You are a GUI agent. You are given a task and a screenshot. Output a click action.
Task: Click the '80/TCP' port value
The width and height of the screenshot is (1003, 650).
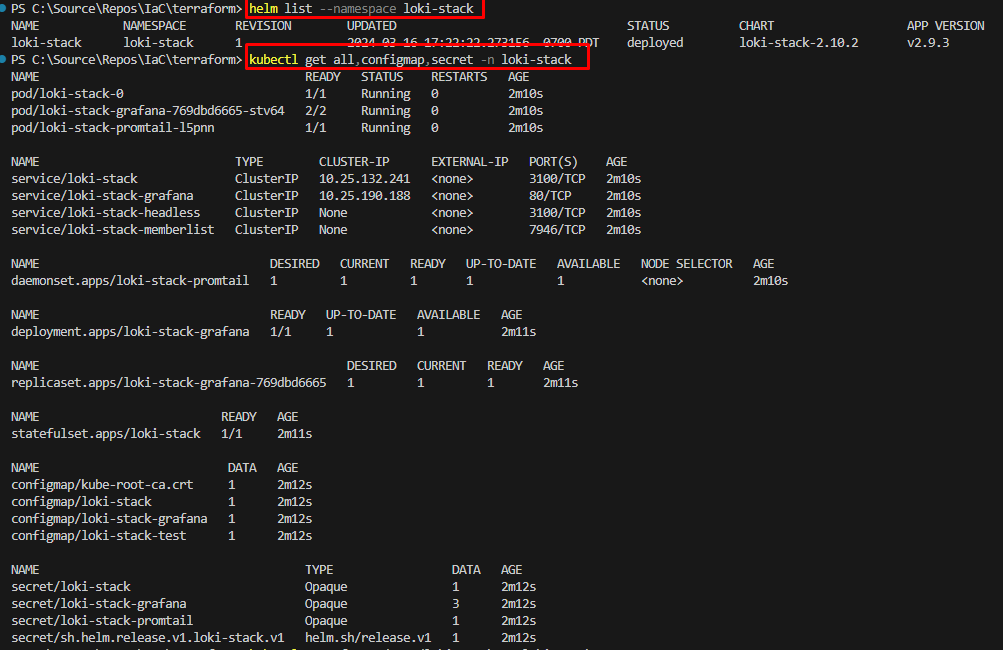(550, 196)
